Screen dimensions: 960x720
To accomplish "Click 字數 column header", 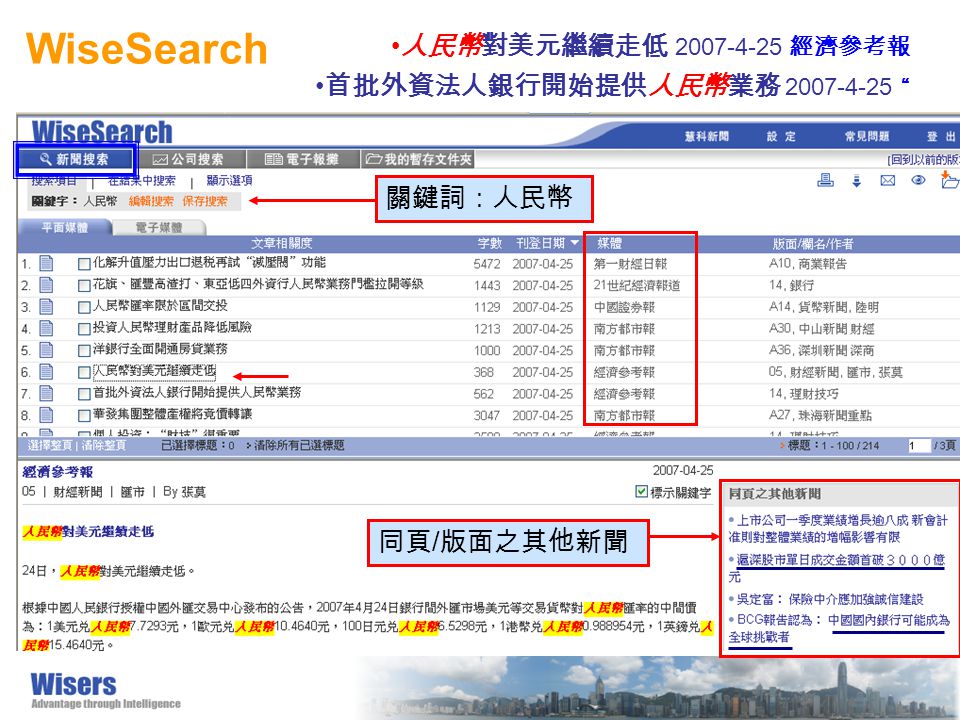I will pyautogui.click(x=490, y=243).
